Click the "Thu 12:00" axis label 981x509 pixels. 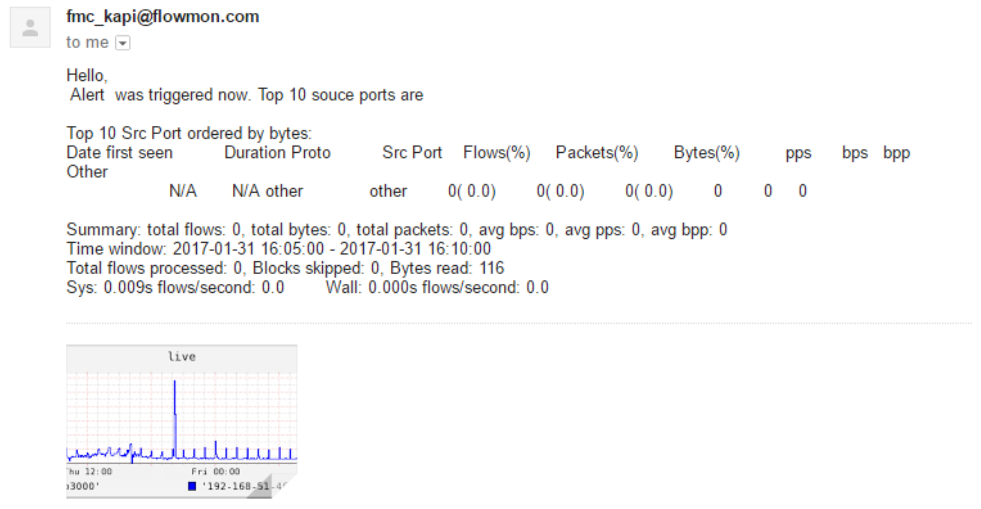(x=89, y=471)
